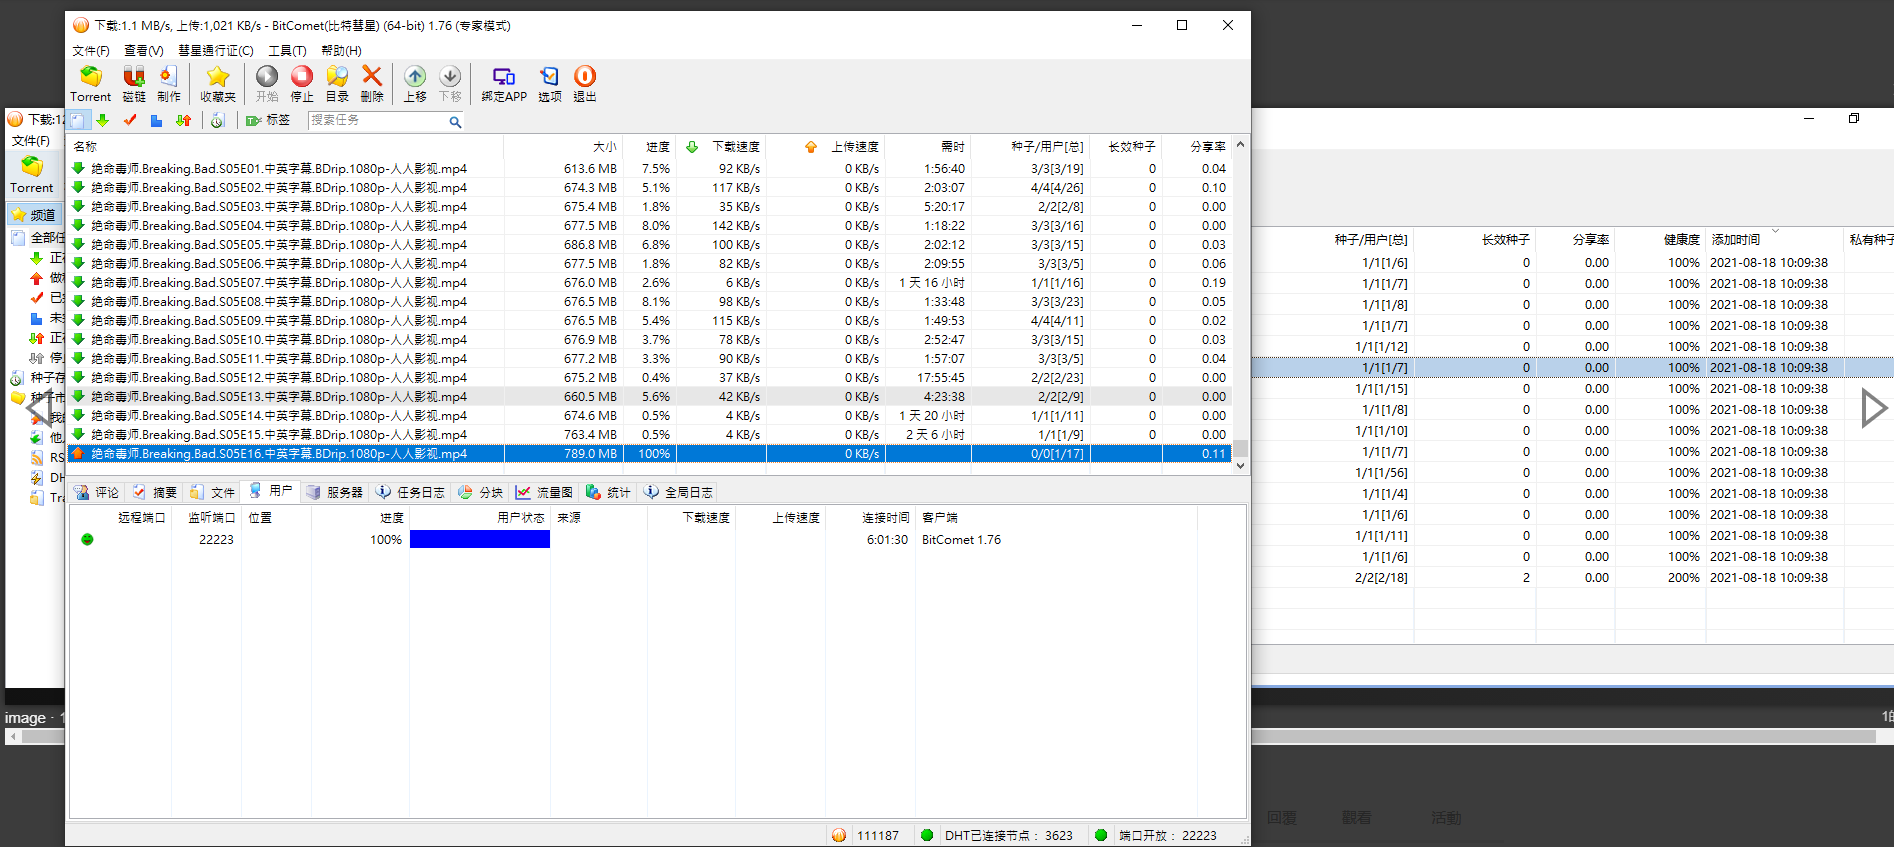1894x847 pixels.
Task: Open the 彗星通行证(C) menu
Action: click(x=216, y=51)
